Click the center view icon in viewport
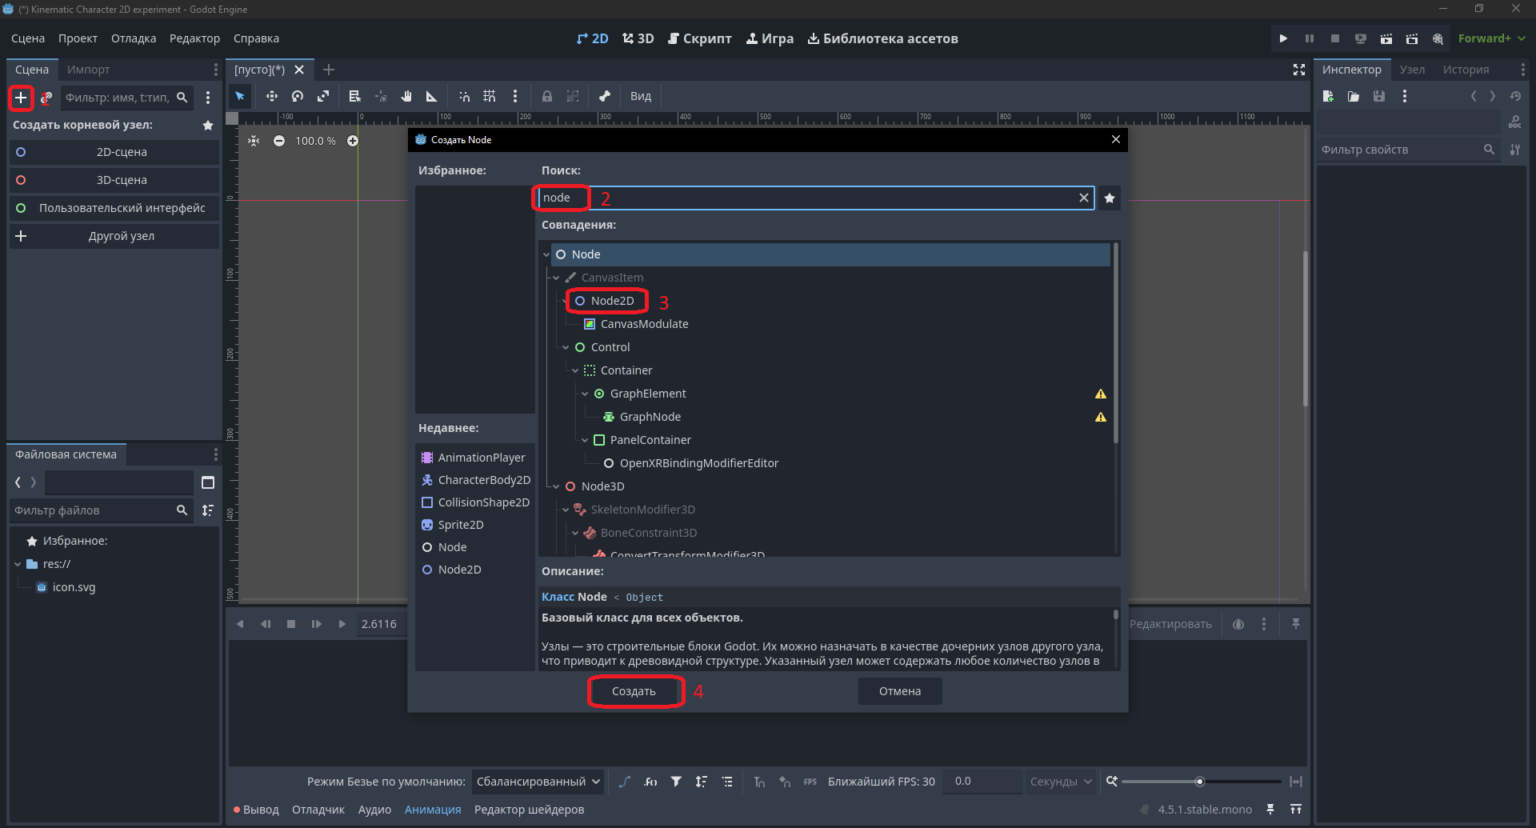This screenshot has width=1536, height=828. pos(253,141)
